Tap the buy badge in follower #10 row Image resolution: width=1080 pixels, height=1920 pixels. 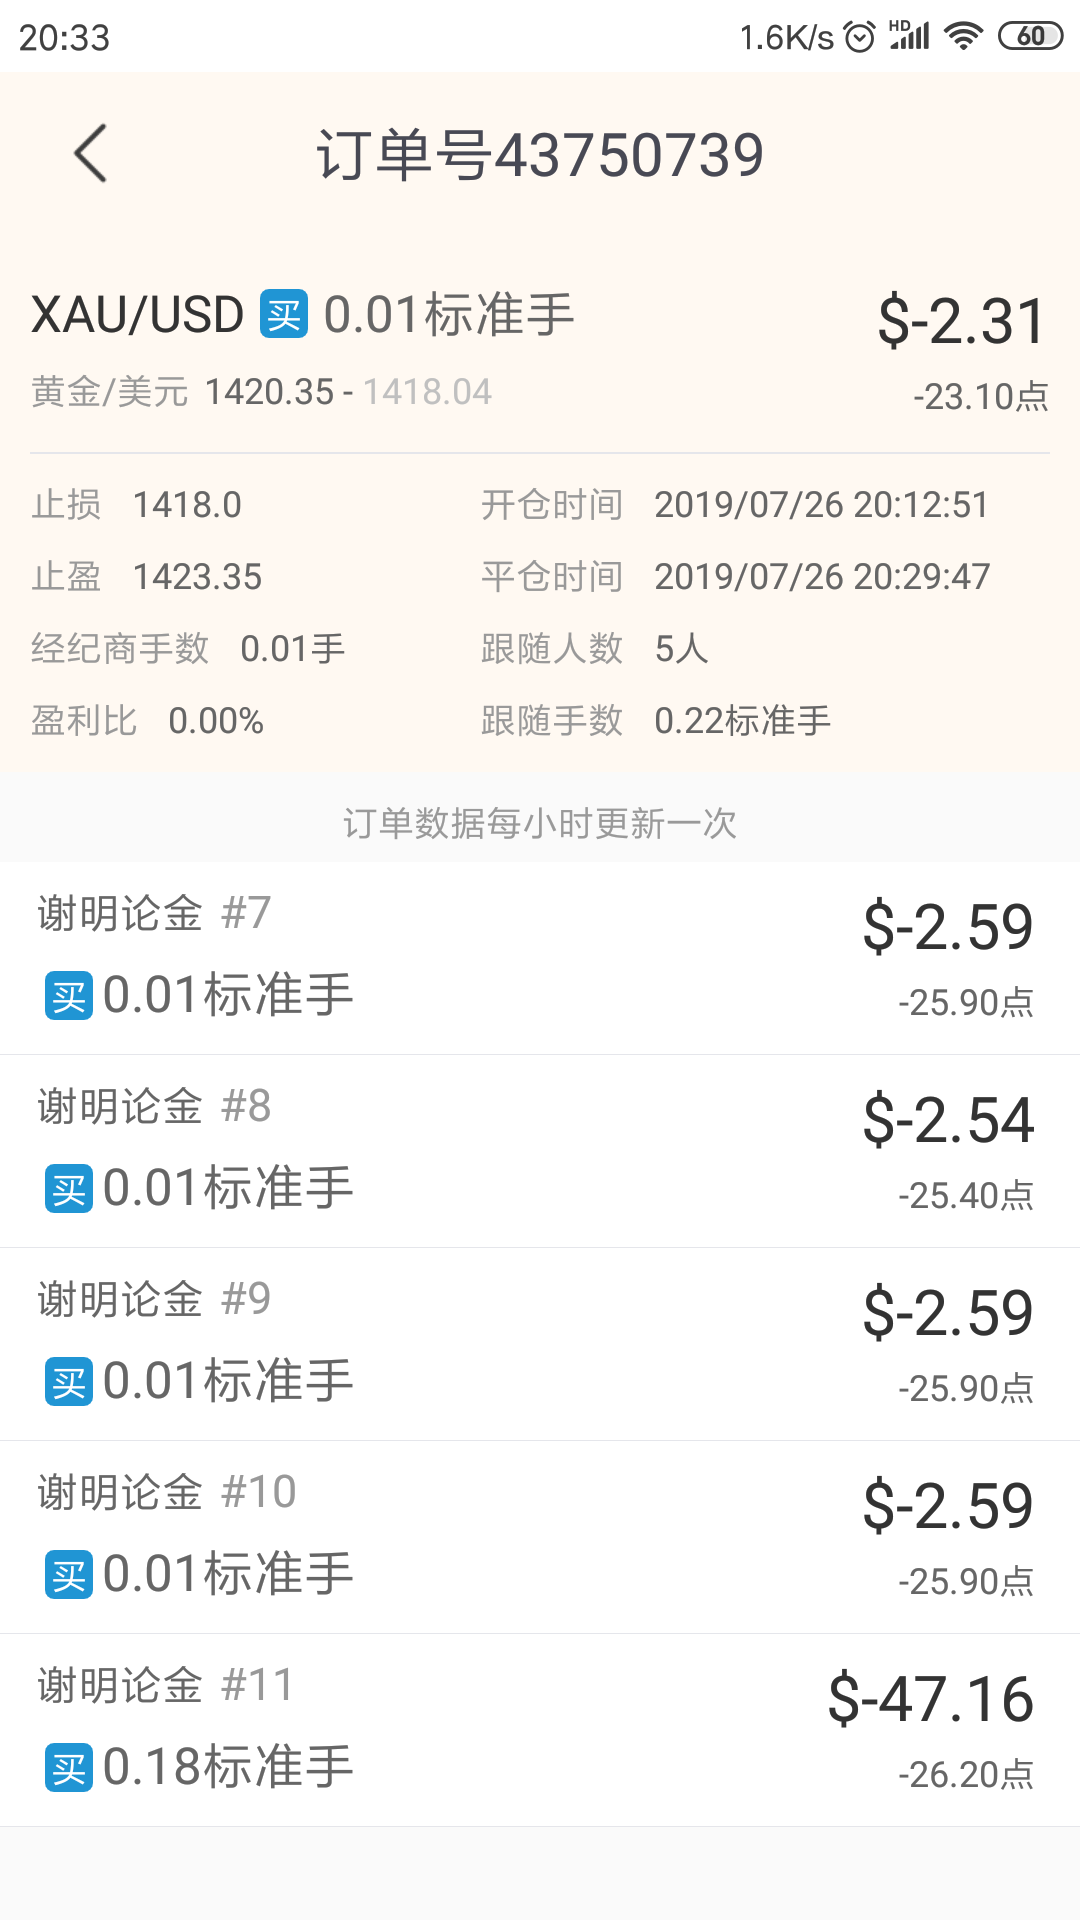click(x=69, y=1575)
